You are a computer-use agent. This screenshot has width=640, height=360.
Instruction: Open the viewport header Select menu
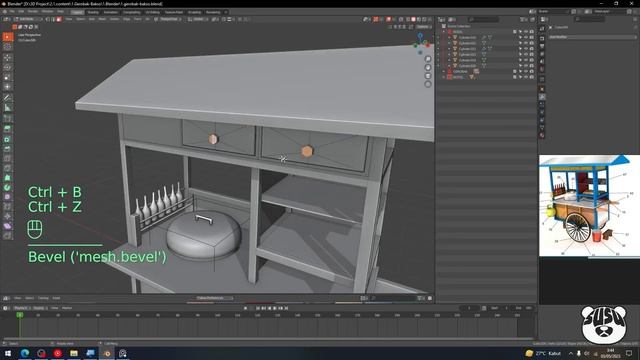(x=81, y=19)
